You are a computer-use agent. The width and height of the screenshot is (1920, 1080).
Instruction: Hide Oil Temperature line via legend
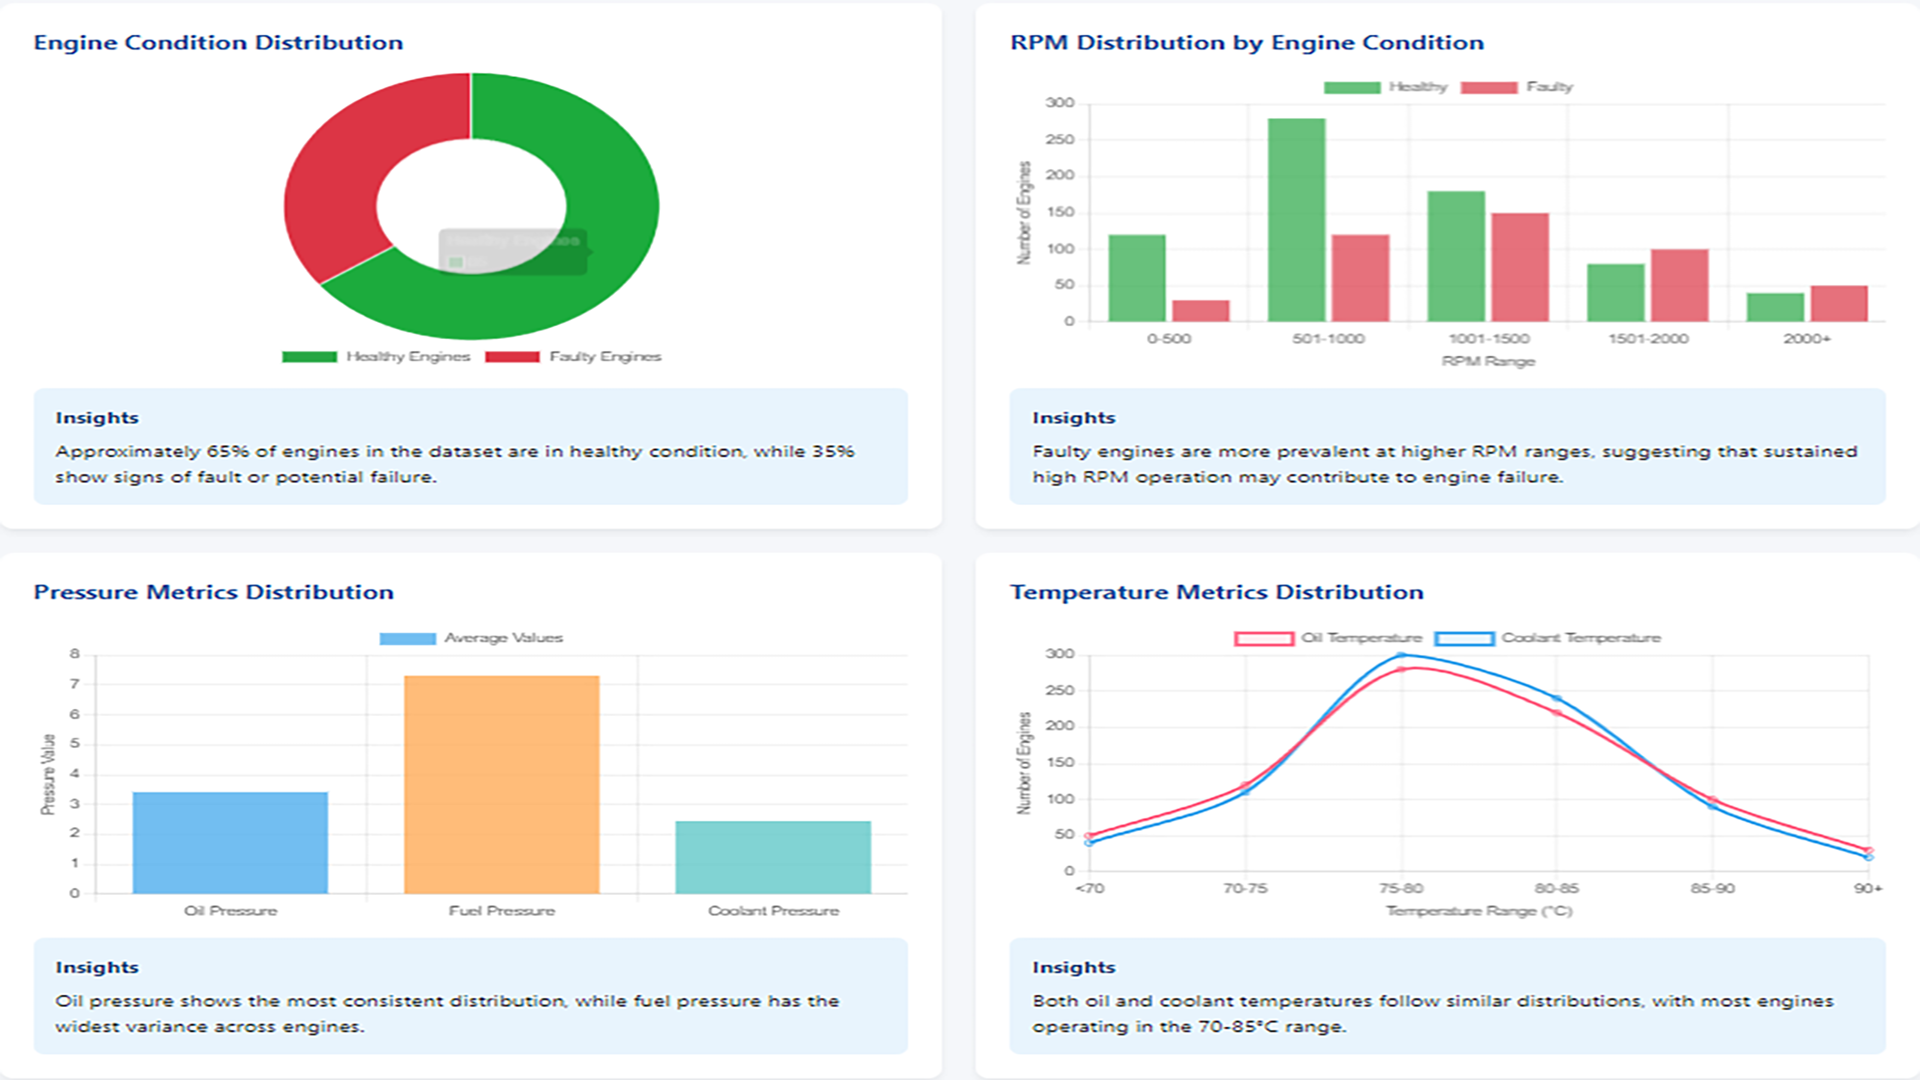pos(1328,638)
